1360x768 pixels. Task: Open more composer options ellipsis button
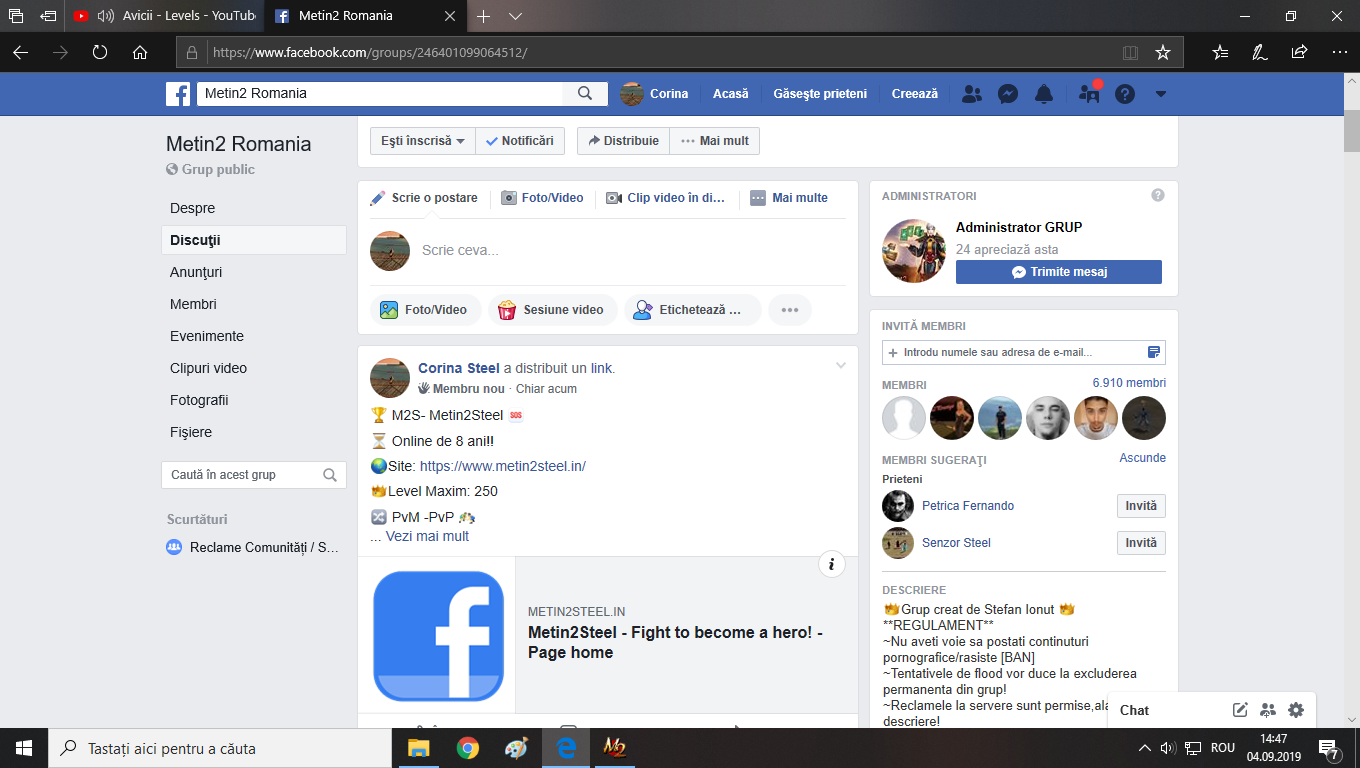pos(790,310)
